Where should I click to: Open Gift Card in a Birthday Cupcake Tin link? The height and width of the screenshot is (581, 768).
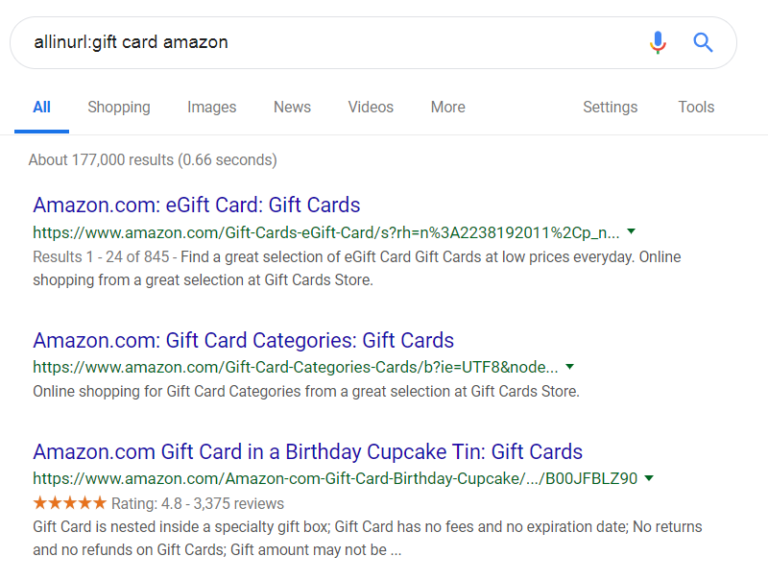308,451
